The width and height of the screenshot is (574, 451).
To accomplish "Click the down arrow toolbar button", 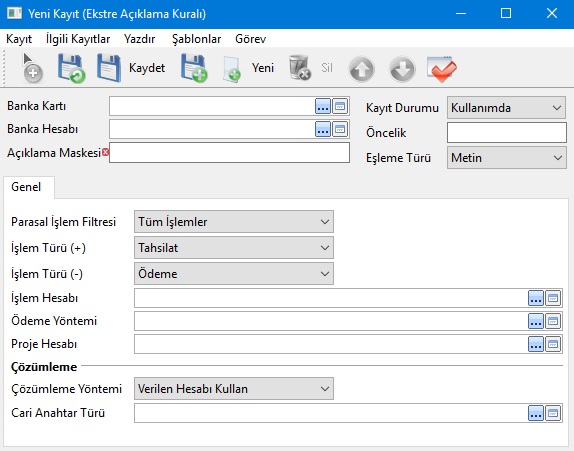I will pos(402,69).
